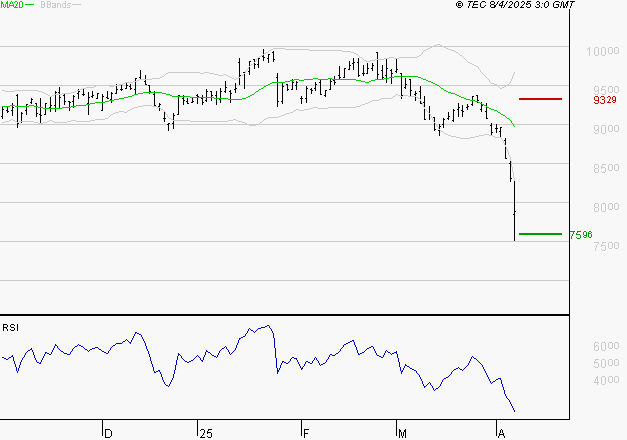The width and height of the screenshot is (627, 440).
Task: Click the BBands legend label
Action: click(55, 5)
